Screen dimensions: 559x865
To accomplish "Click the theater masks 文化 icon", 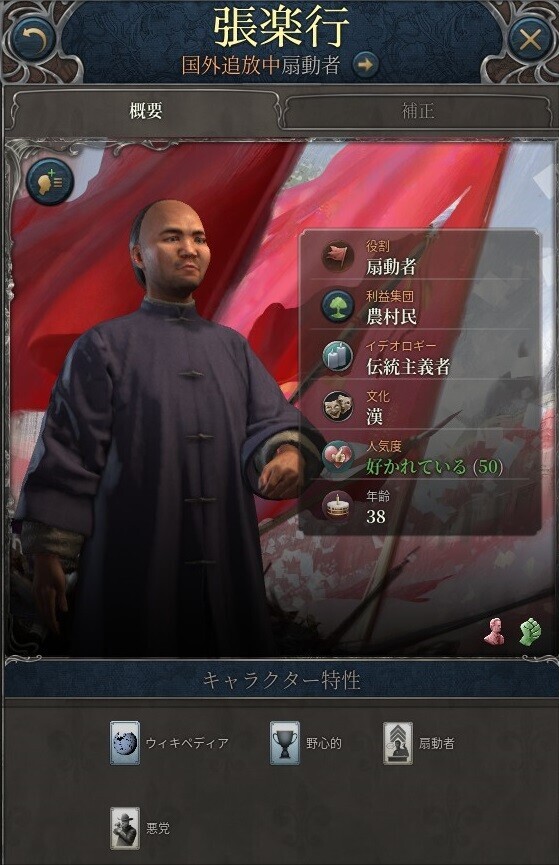I will click(x=338, y=407).
